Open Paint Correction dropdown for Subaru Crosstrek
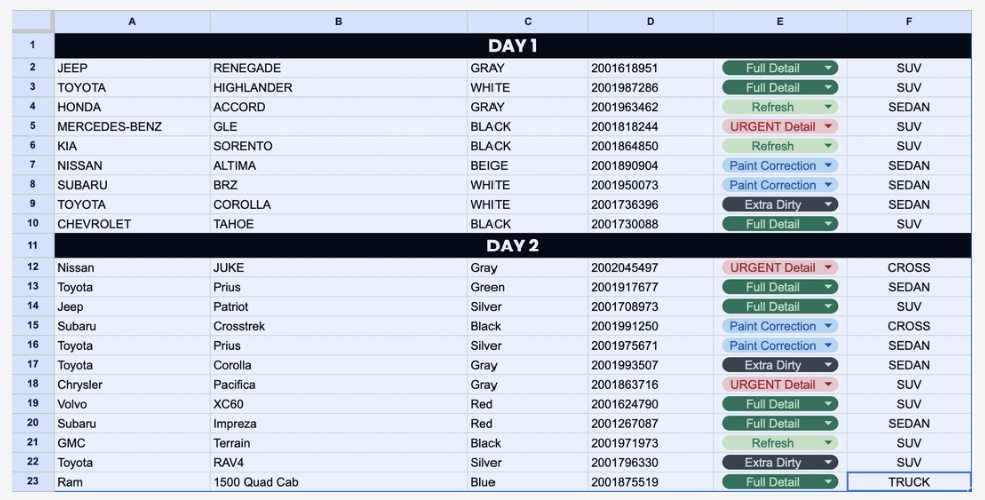The image size is (985, 500). tap(829, 326)
